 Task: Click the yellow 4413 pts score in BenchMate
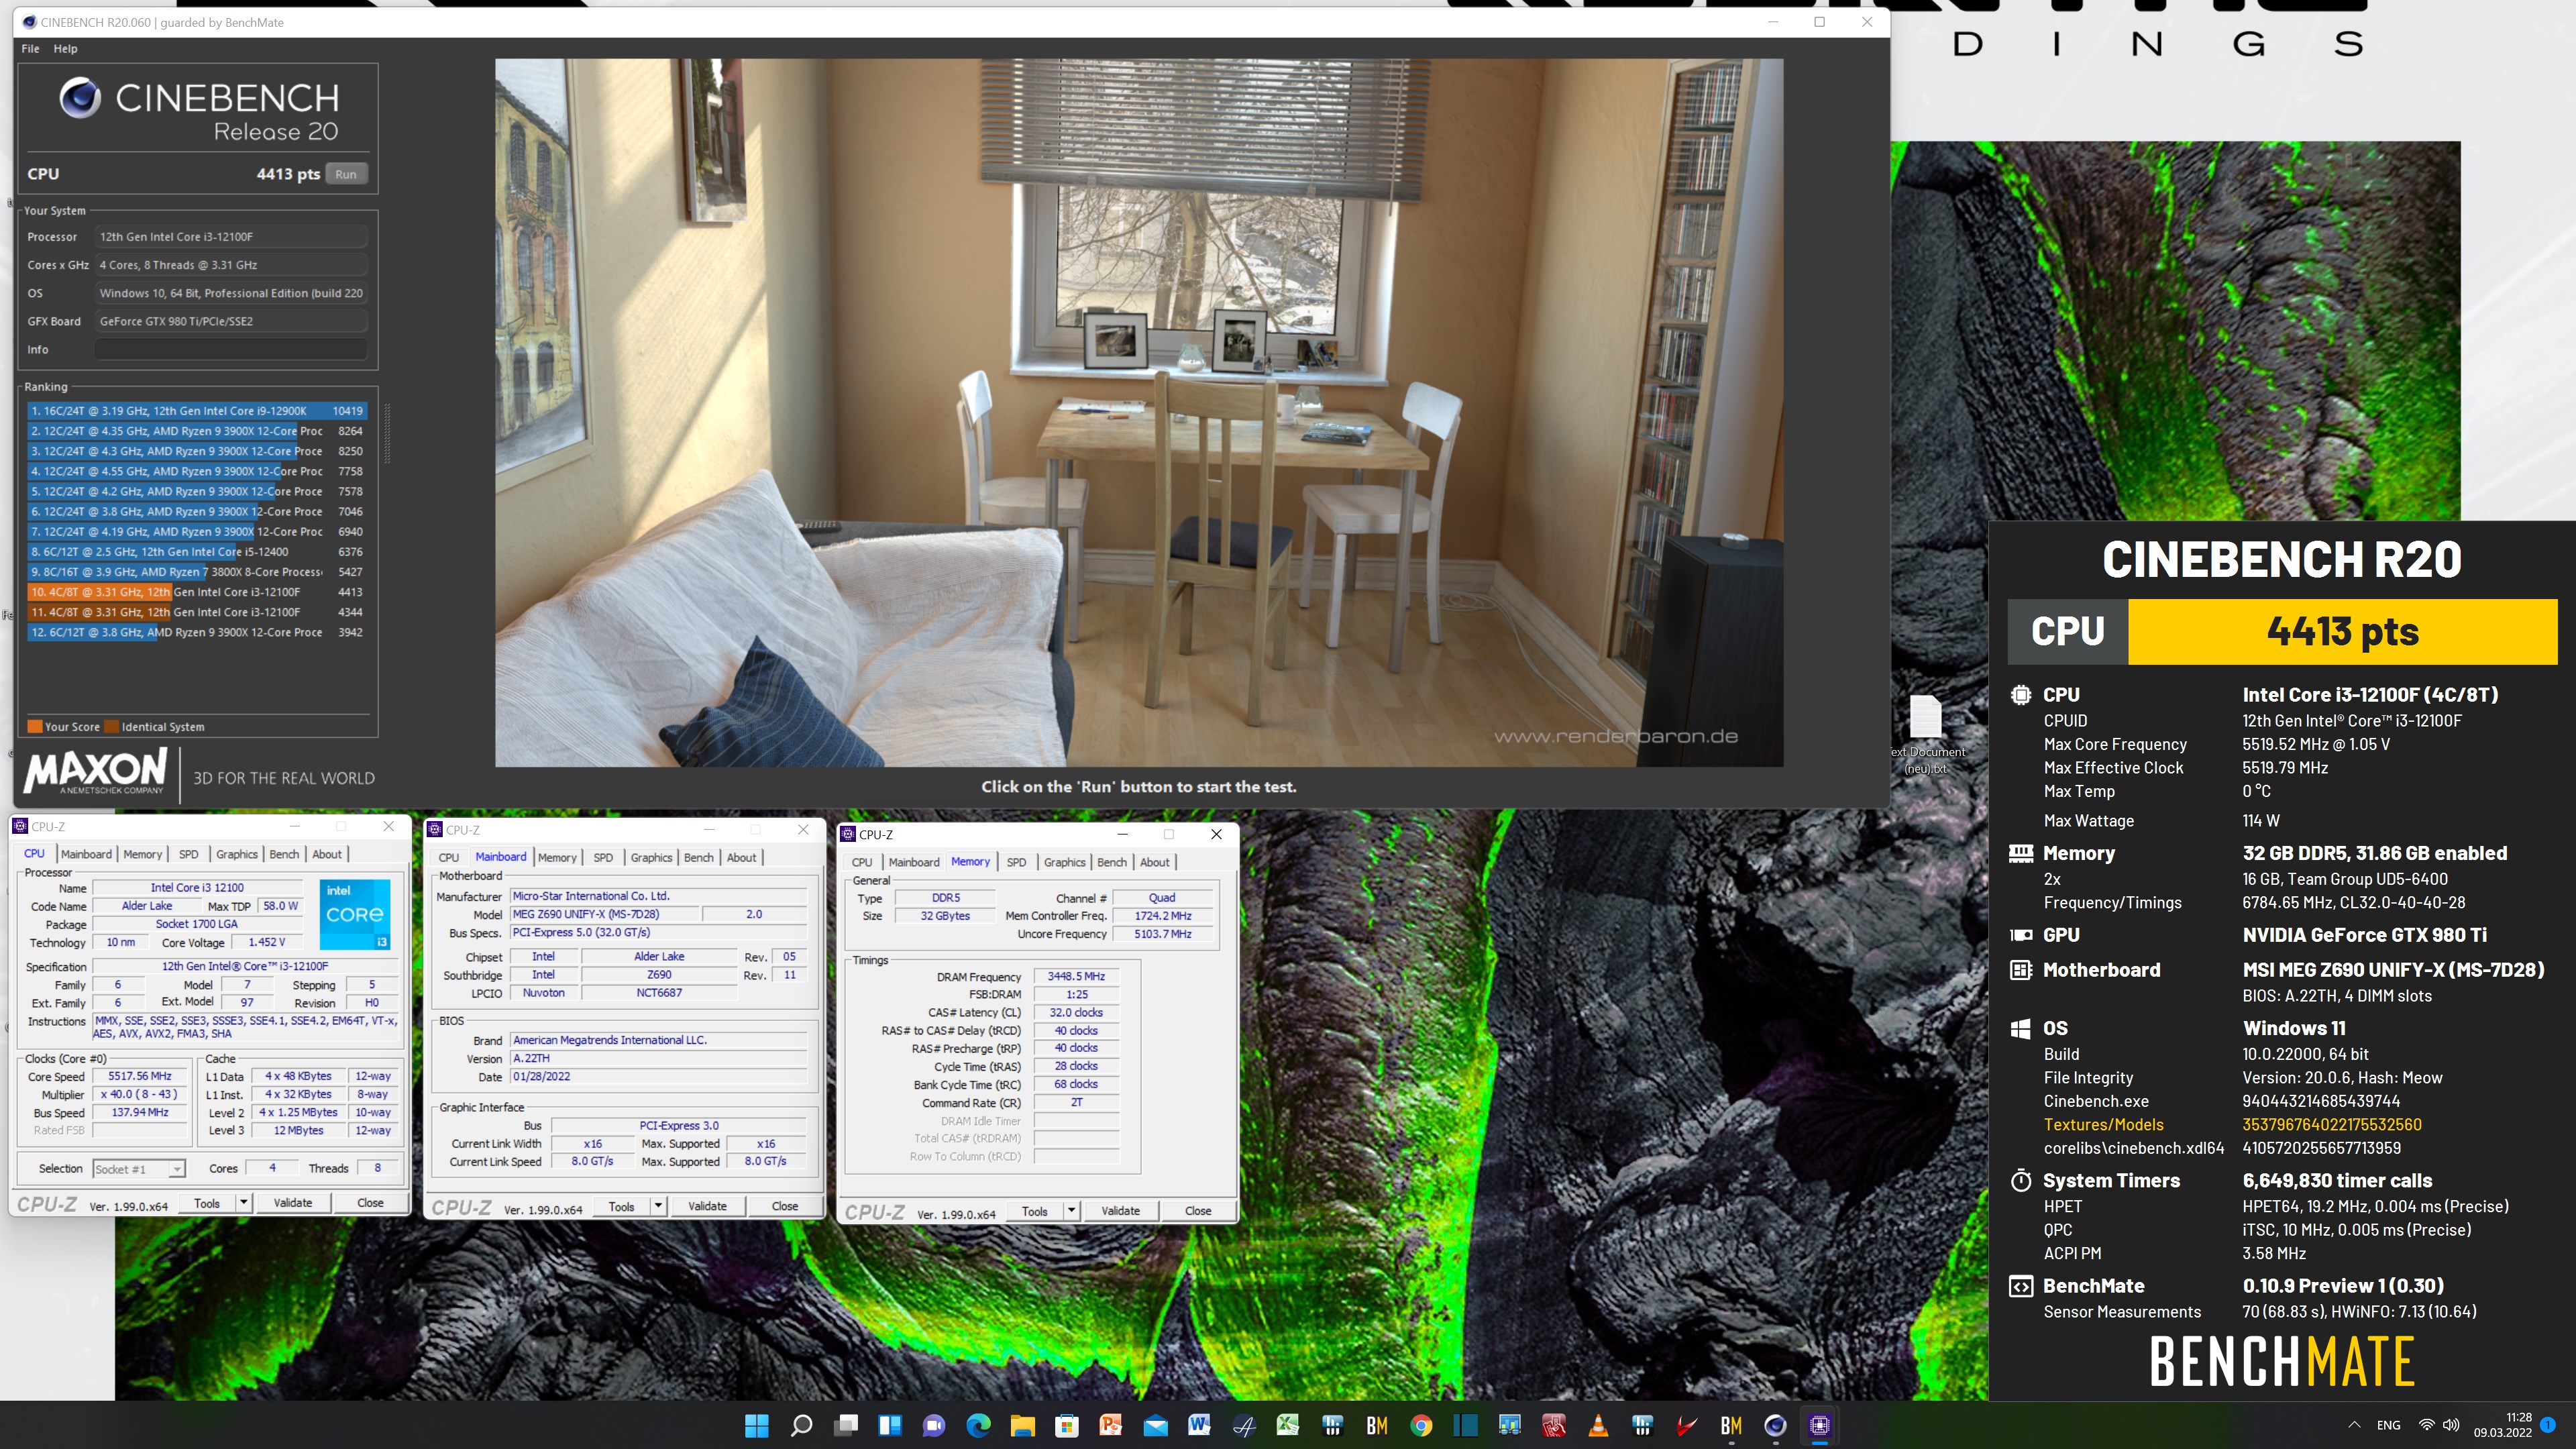coord(2342,631)
